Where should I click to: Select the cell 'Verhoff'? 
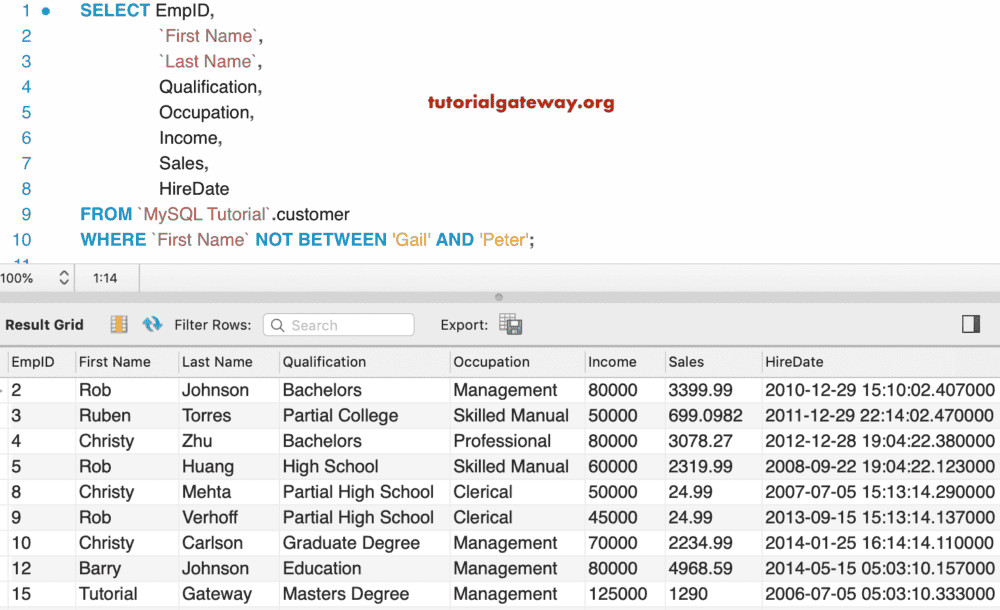[x=210, y=517]
